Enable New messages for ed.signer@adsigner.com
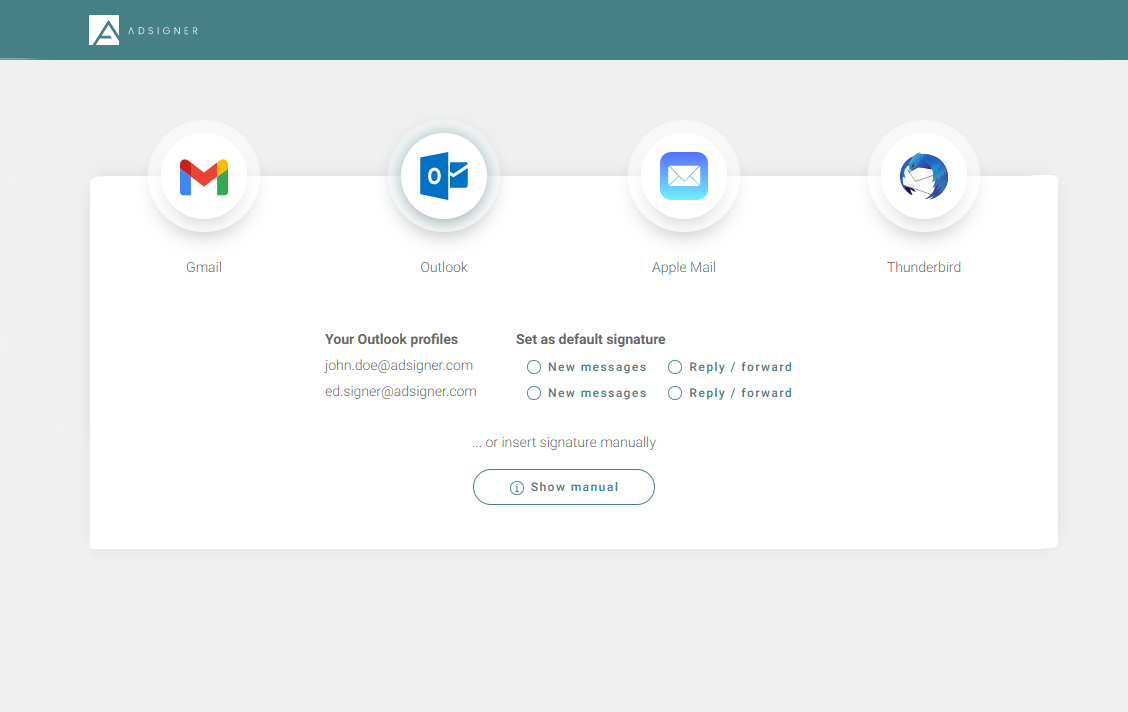 (x=534, y=393)
